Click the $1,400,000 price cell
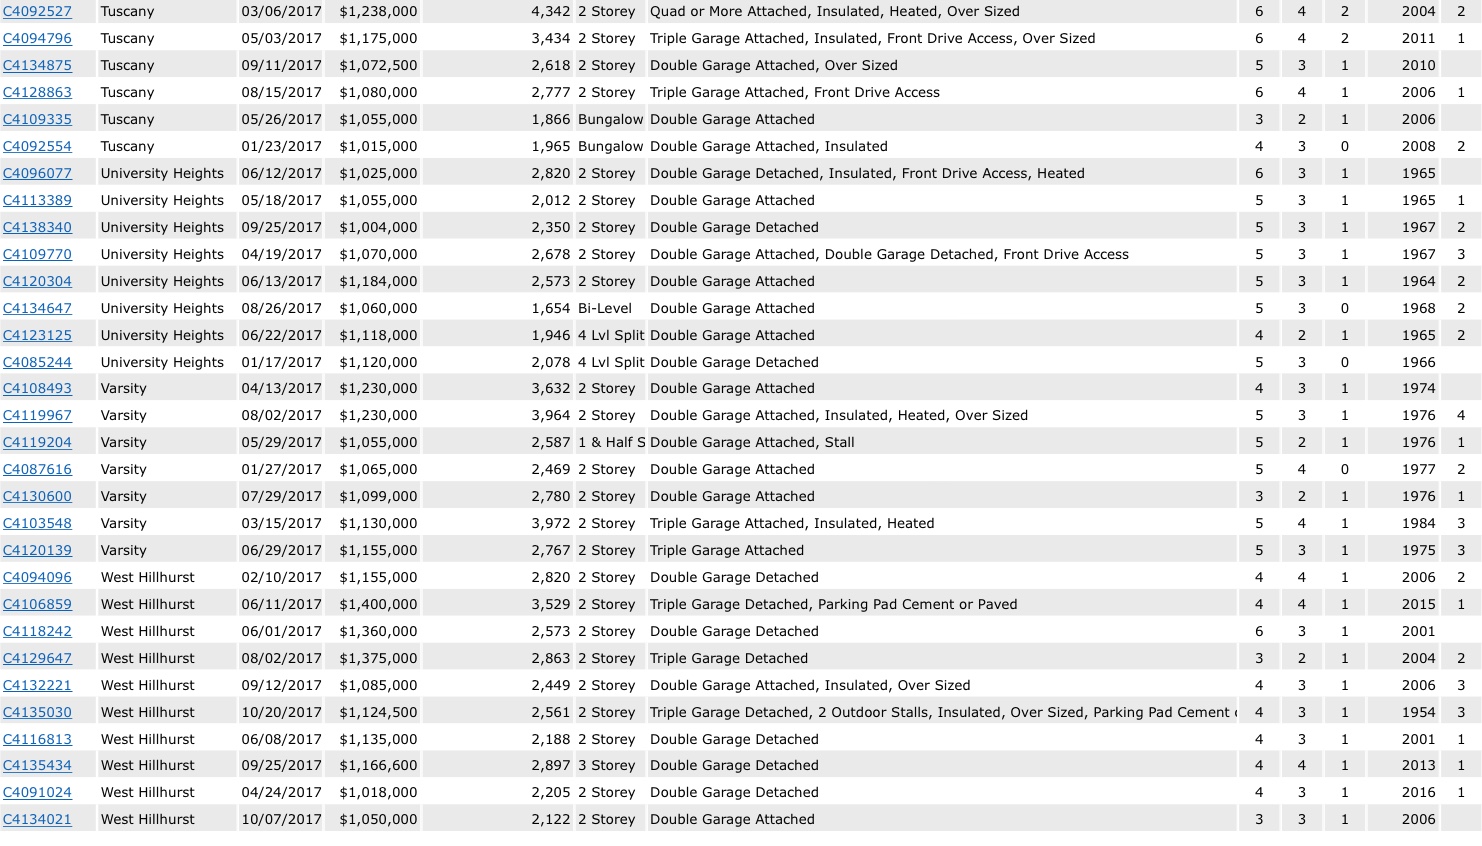Image resolution: width=1482 pixels, height=846 pixels. click(x=378, y=605)
